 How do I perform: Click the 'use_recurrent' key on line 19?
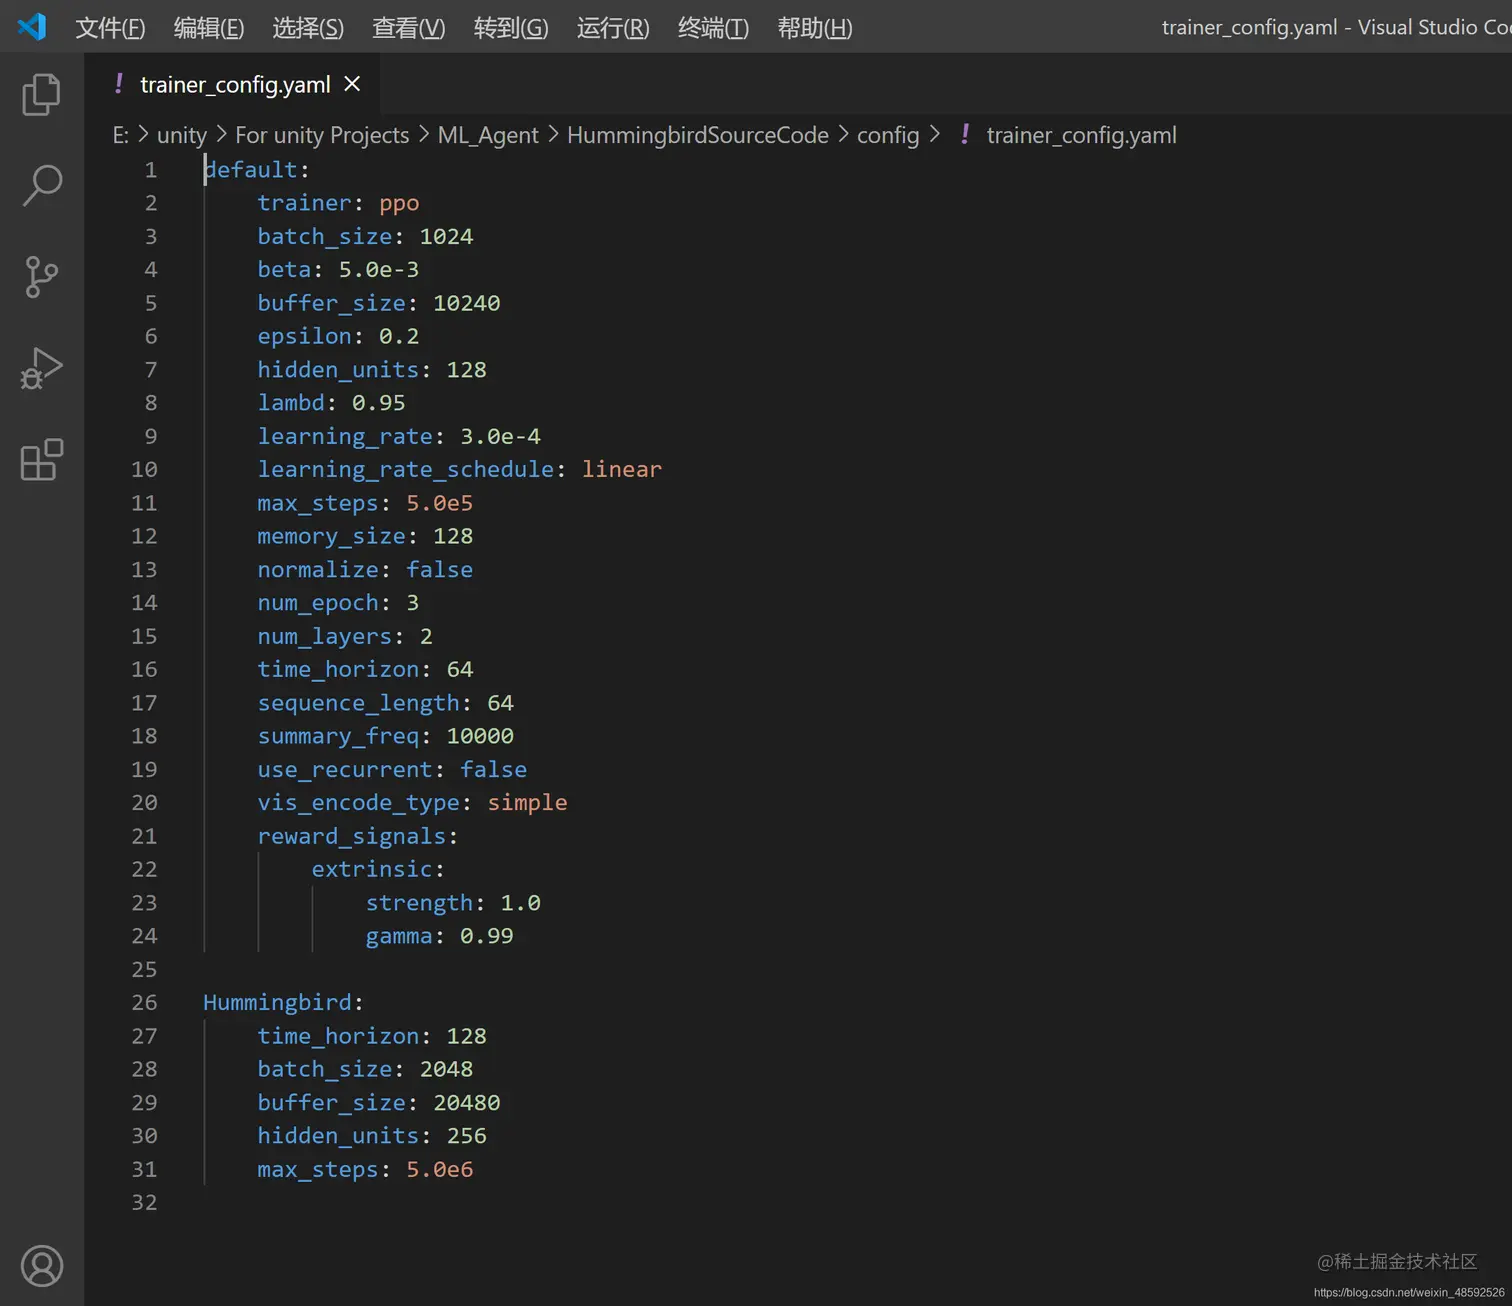coord(345,769)
